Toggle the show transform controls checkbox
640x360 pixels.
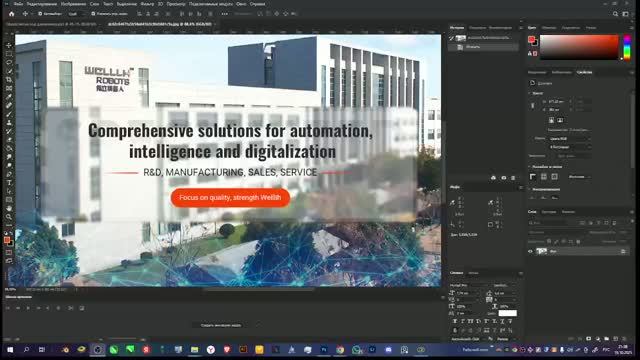(x=93, y=14)
